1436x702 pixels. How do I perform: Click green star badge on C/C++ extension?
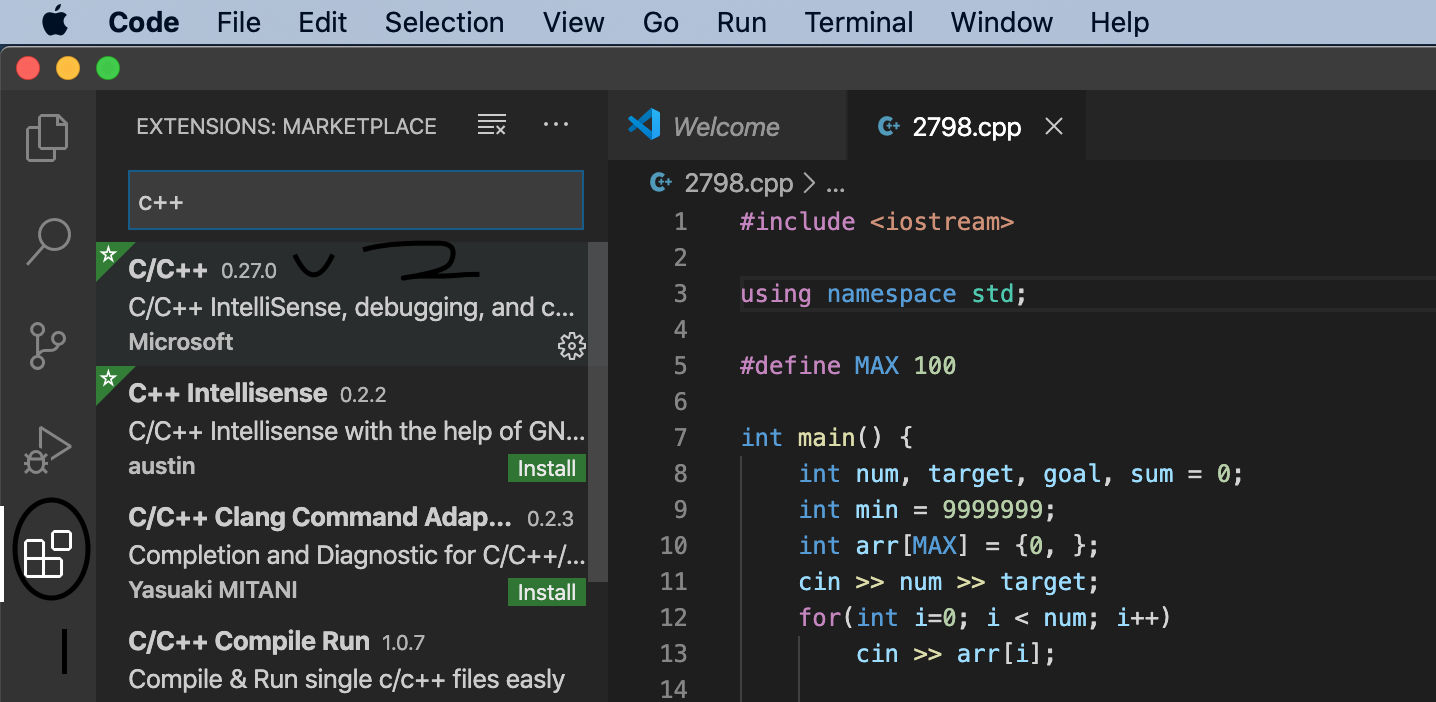(108, 254)
